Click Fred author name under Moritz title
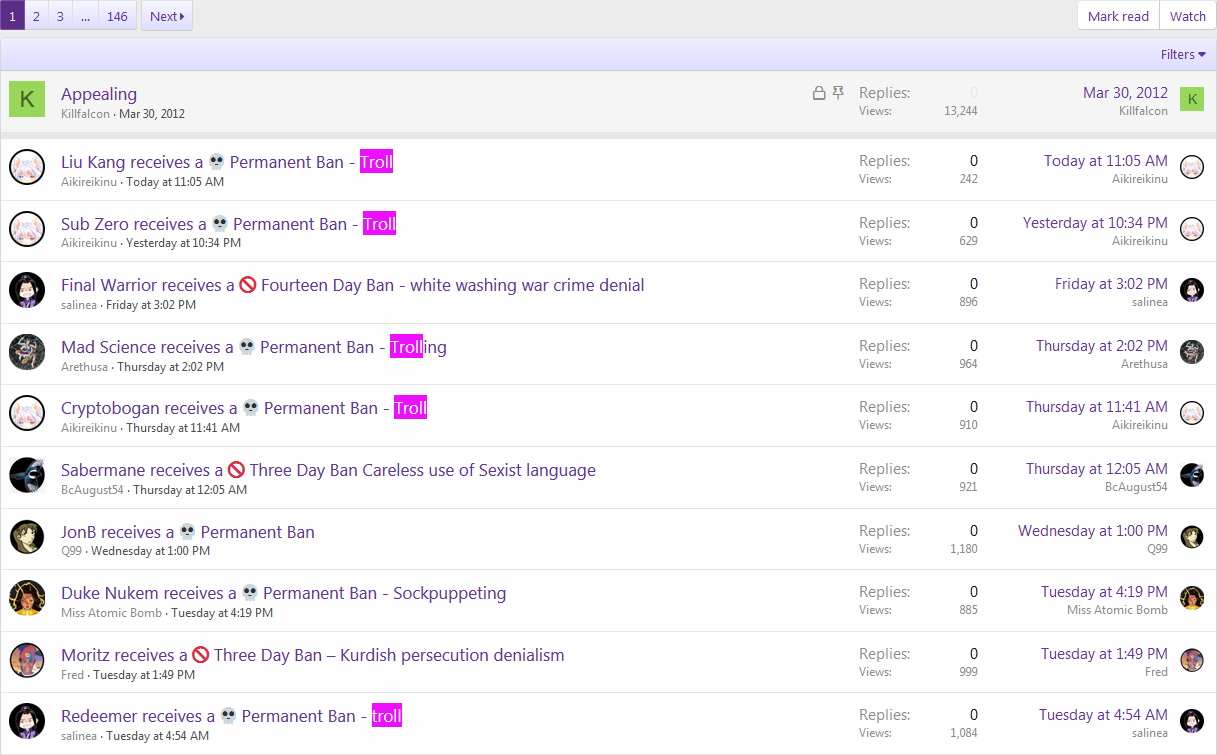 pyautogui.click(x=73, y=675)
